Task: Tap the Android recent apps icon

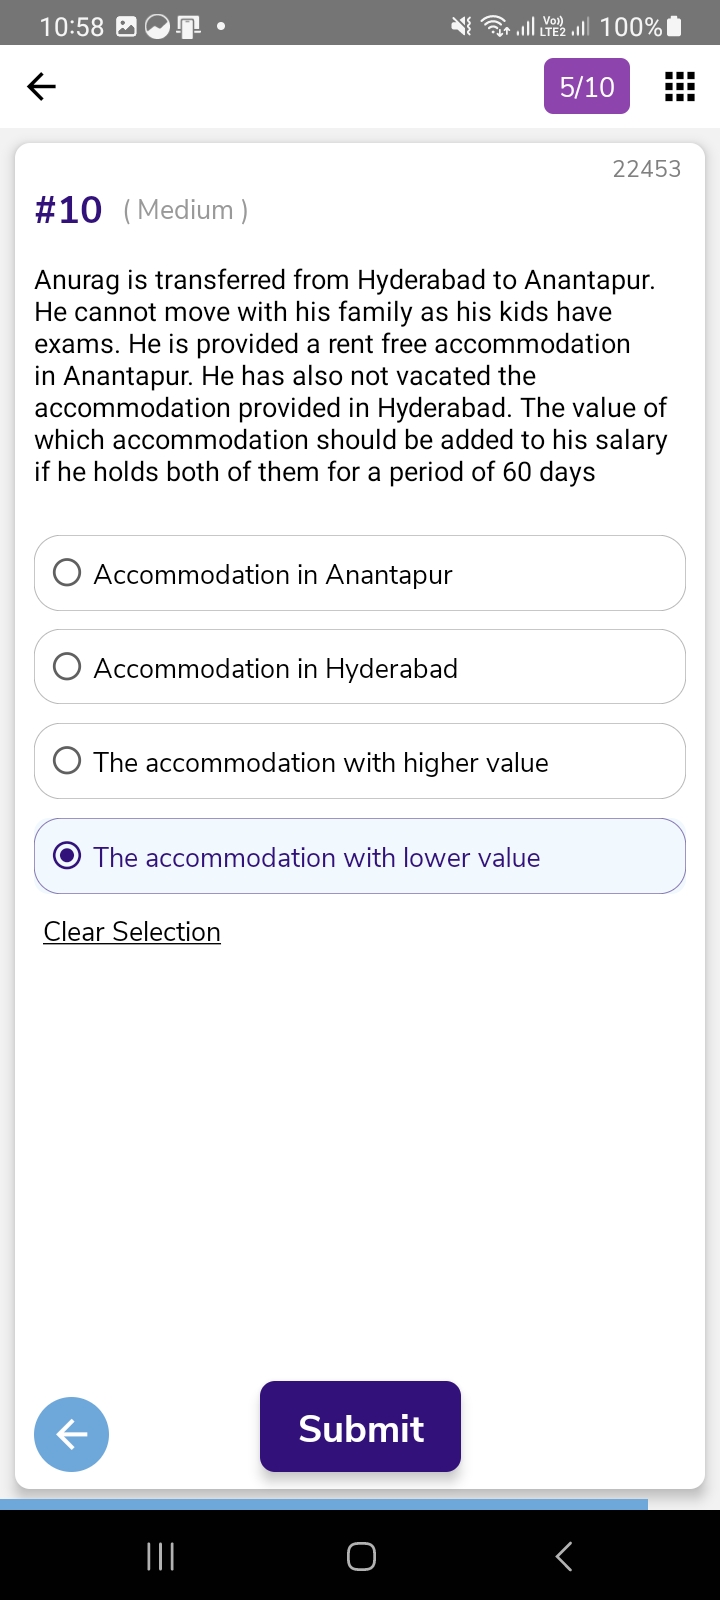Action: [161, 1556]
